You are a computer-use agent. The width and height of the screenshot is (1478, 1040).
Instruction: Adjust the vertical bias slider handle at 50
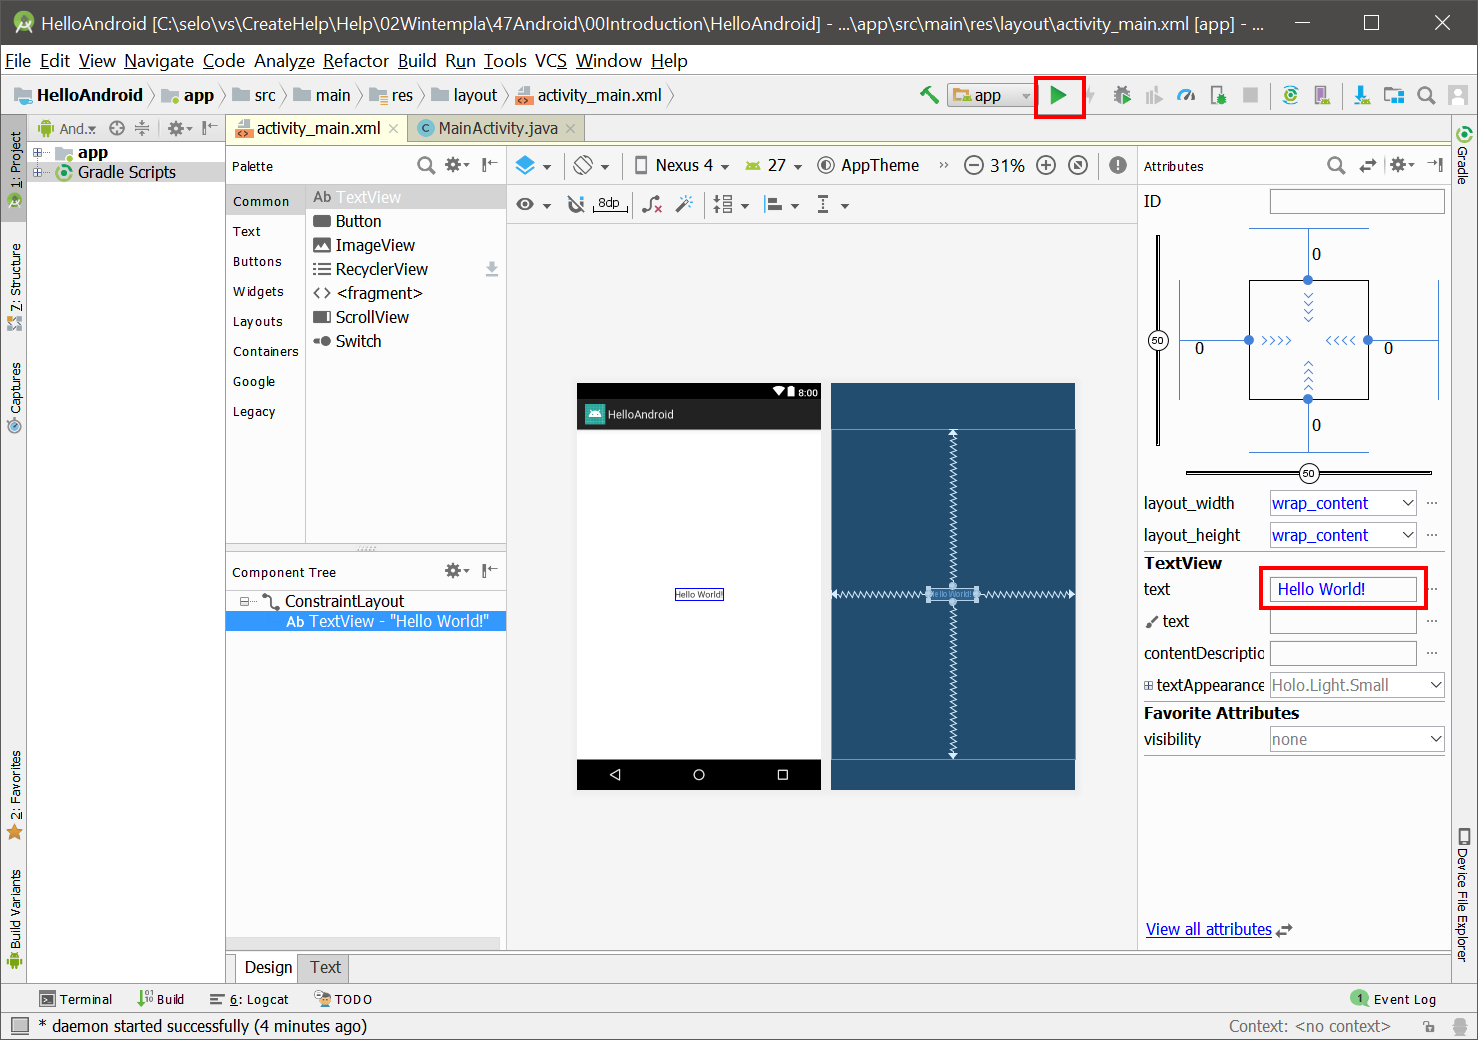click(1158, 340)
